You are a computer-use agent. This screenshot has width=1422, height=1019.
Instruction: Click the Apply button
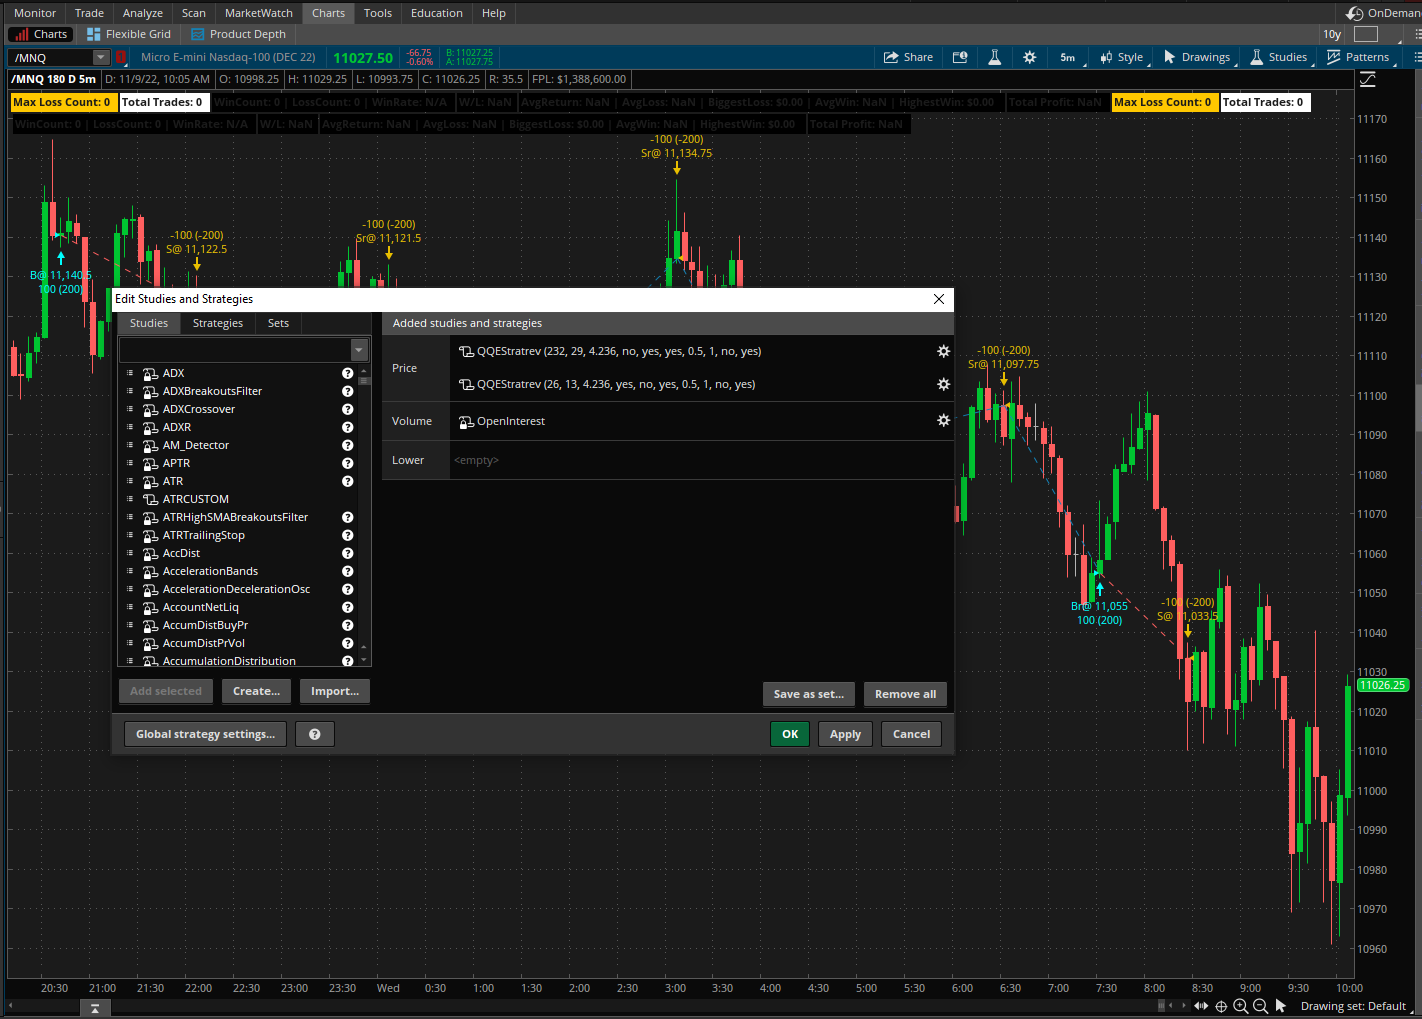tap(846, 734)
